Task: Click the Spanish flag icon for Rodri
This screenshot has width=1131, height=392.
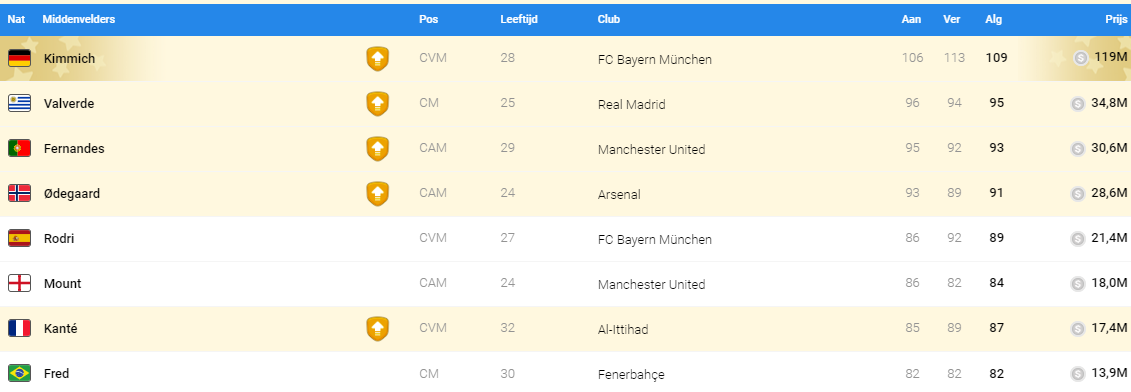Action: (x=19, y=238)
